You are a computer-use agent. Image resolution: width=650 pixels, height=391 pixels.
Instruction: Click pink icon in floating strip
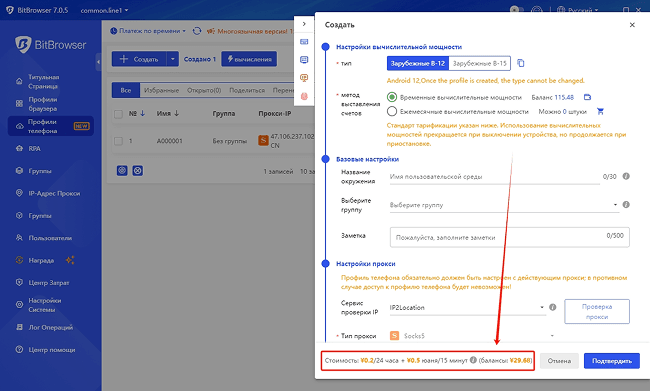pos(304,96)
